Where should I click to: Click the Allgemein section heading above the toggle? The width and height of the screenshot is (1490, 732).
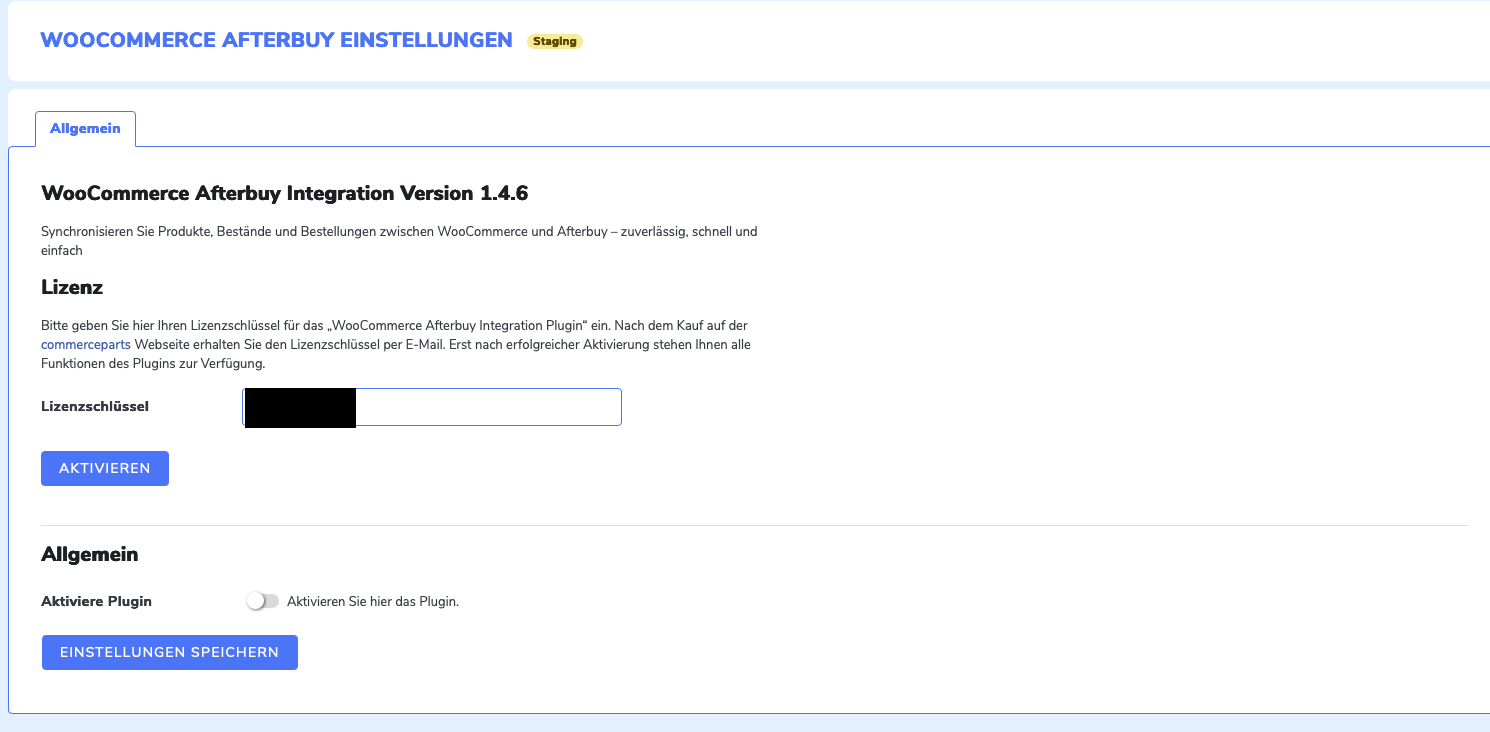[89, 554]
